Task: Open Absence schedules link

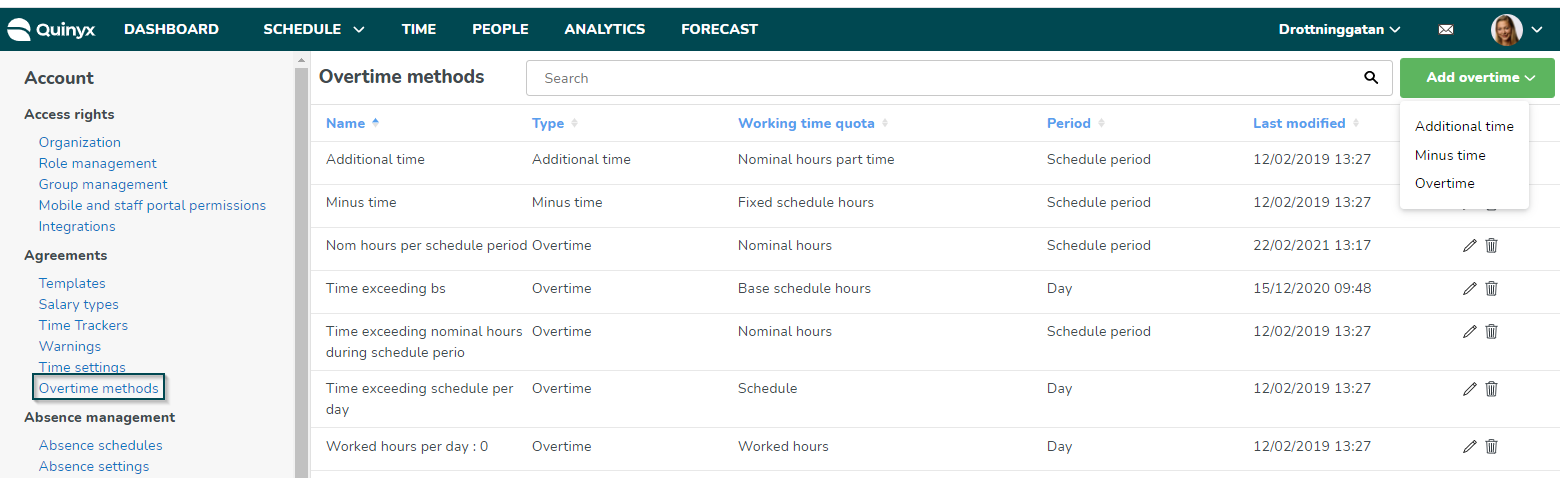Action: [101, 445]
